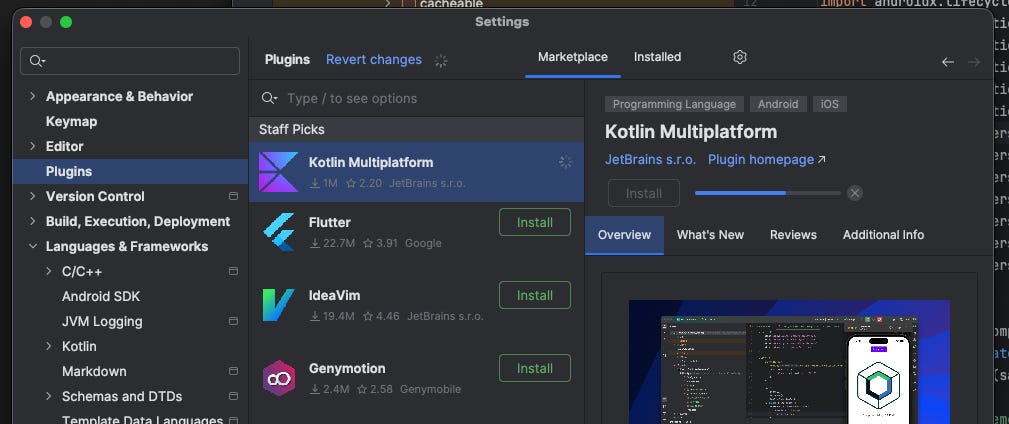The height and width of the screenshot is (424, 1009).
Task: Click the Staff Picks section header
Action: [416, 129]
